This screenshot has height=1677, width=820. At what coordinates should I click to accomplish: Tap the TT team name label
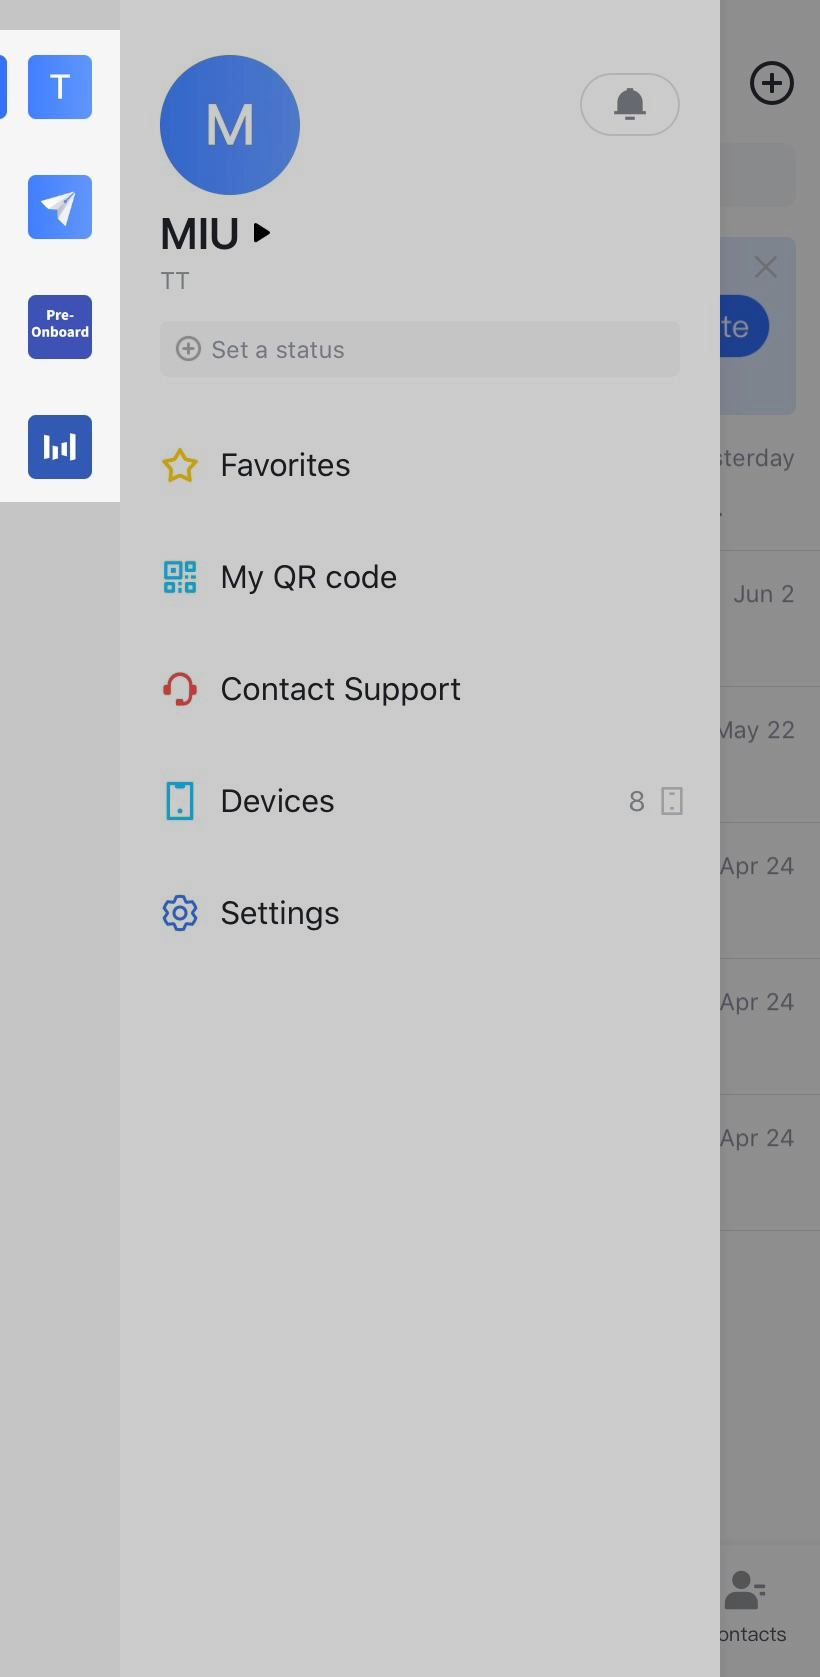(x=175, y=281)
